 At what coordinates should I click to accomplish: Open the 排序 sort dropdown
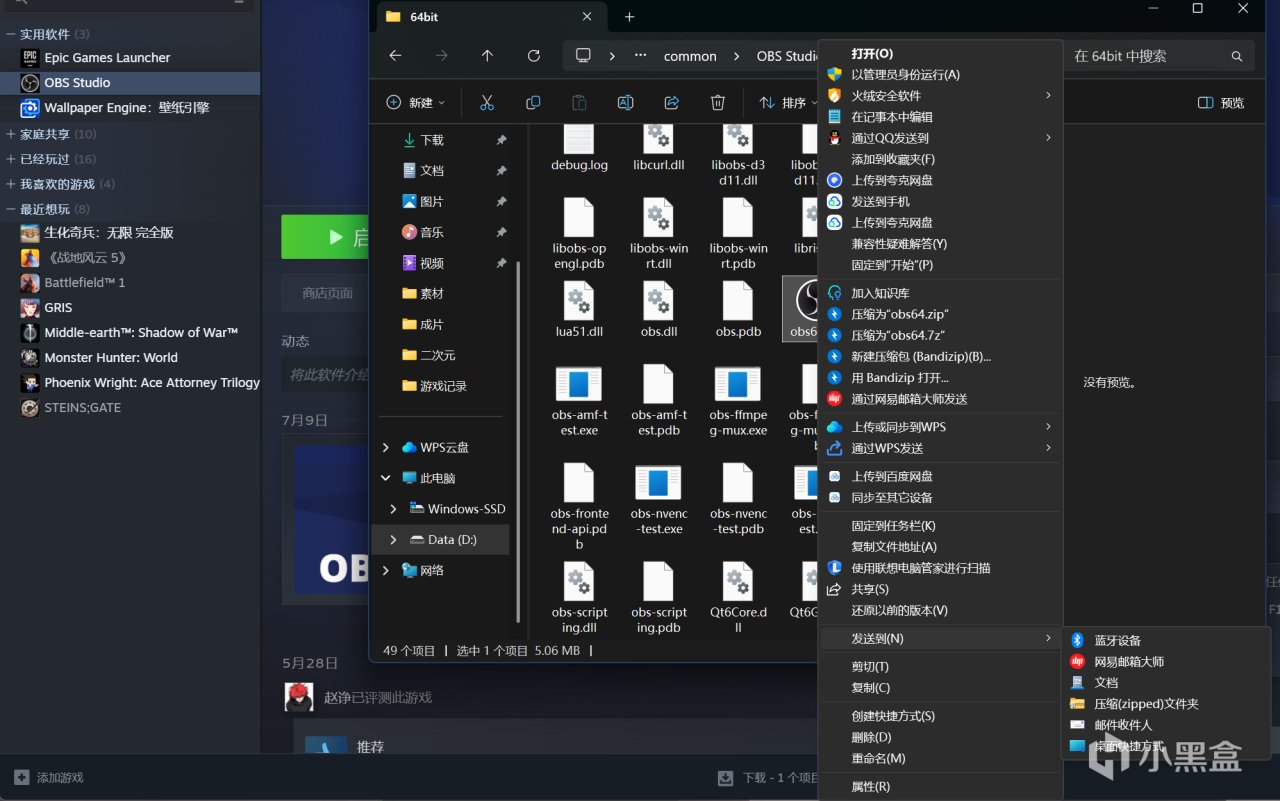tap(788, 102)
